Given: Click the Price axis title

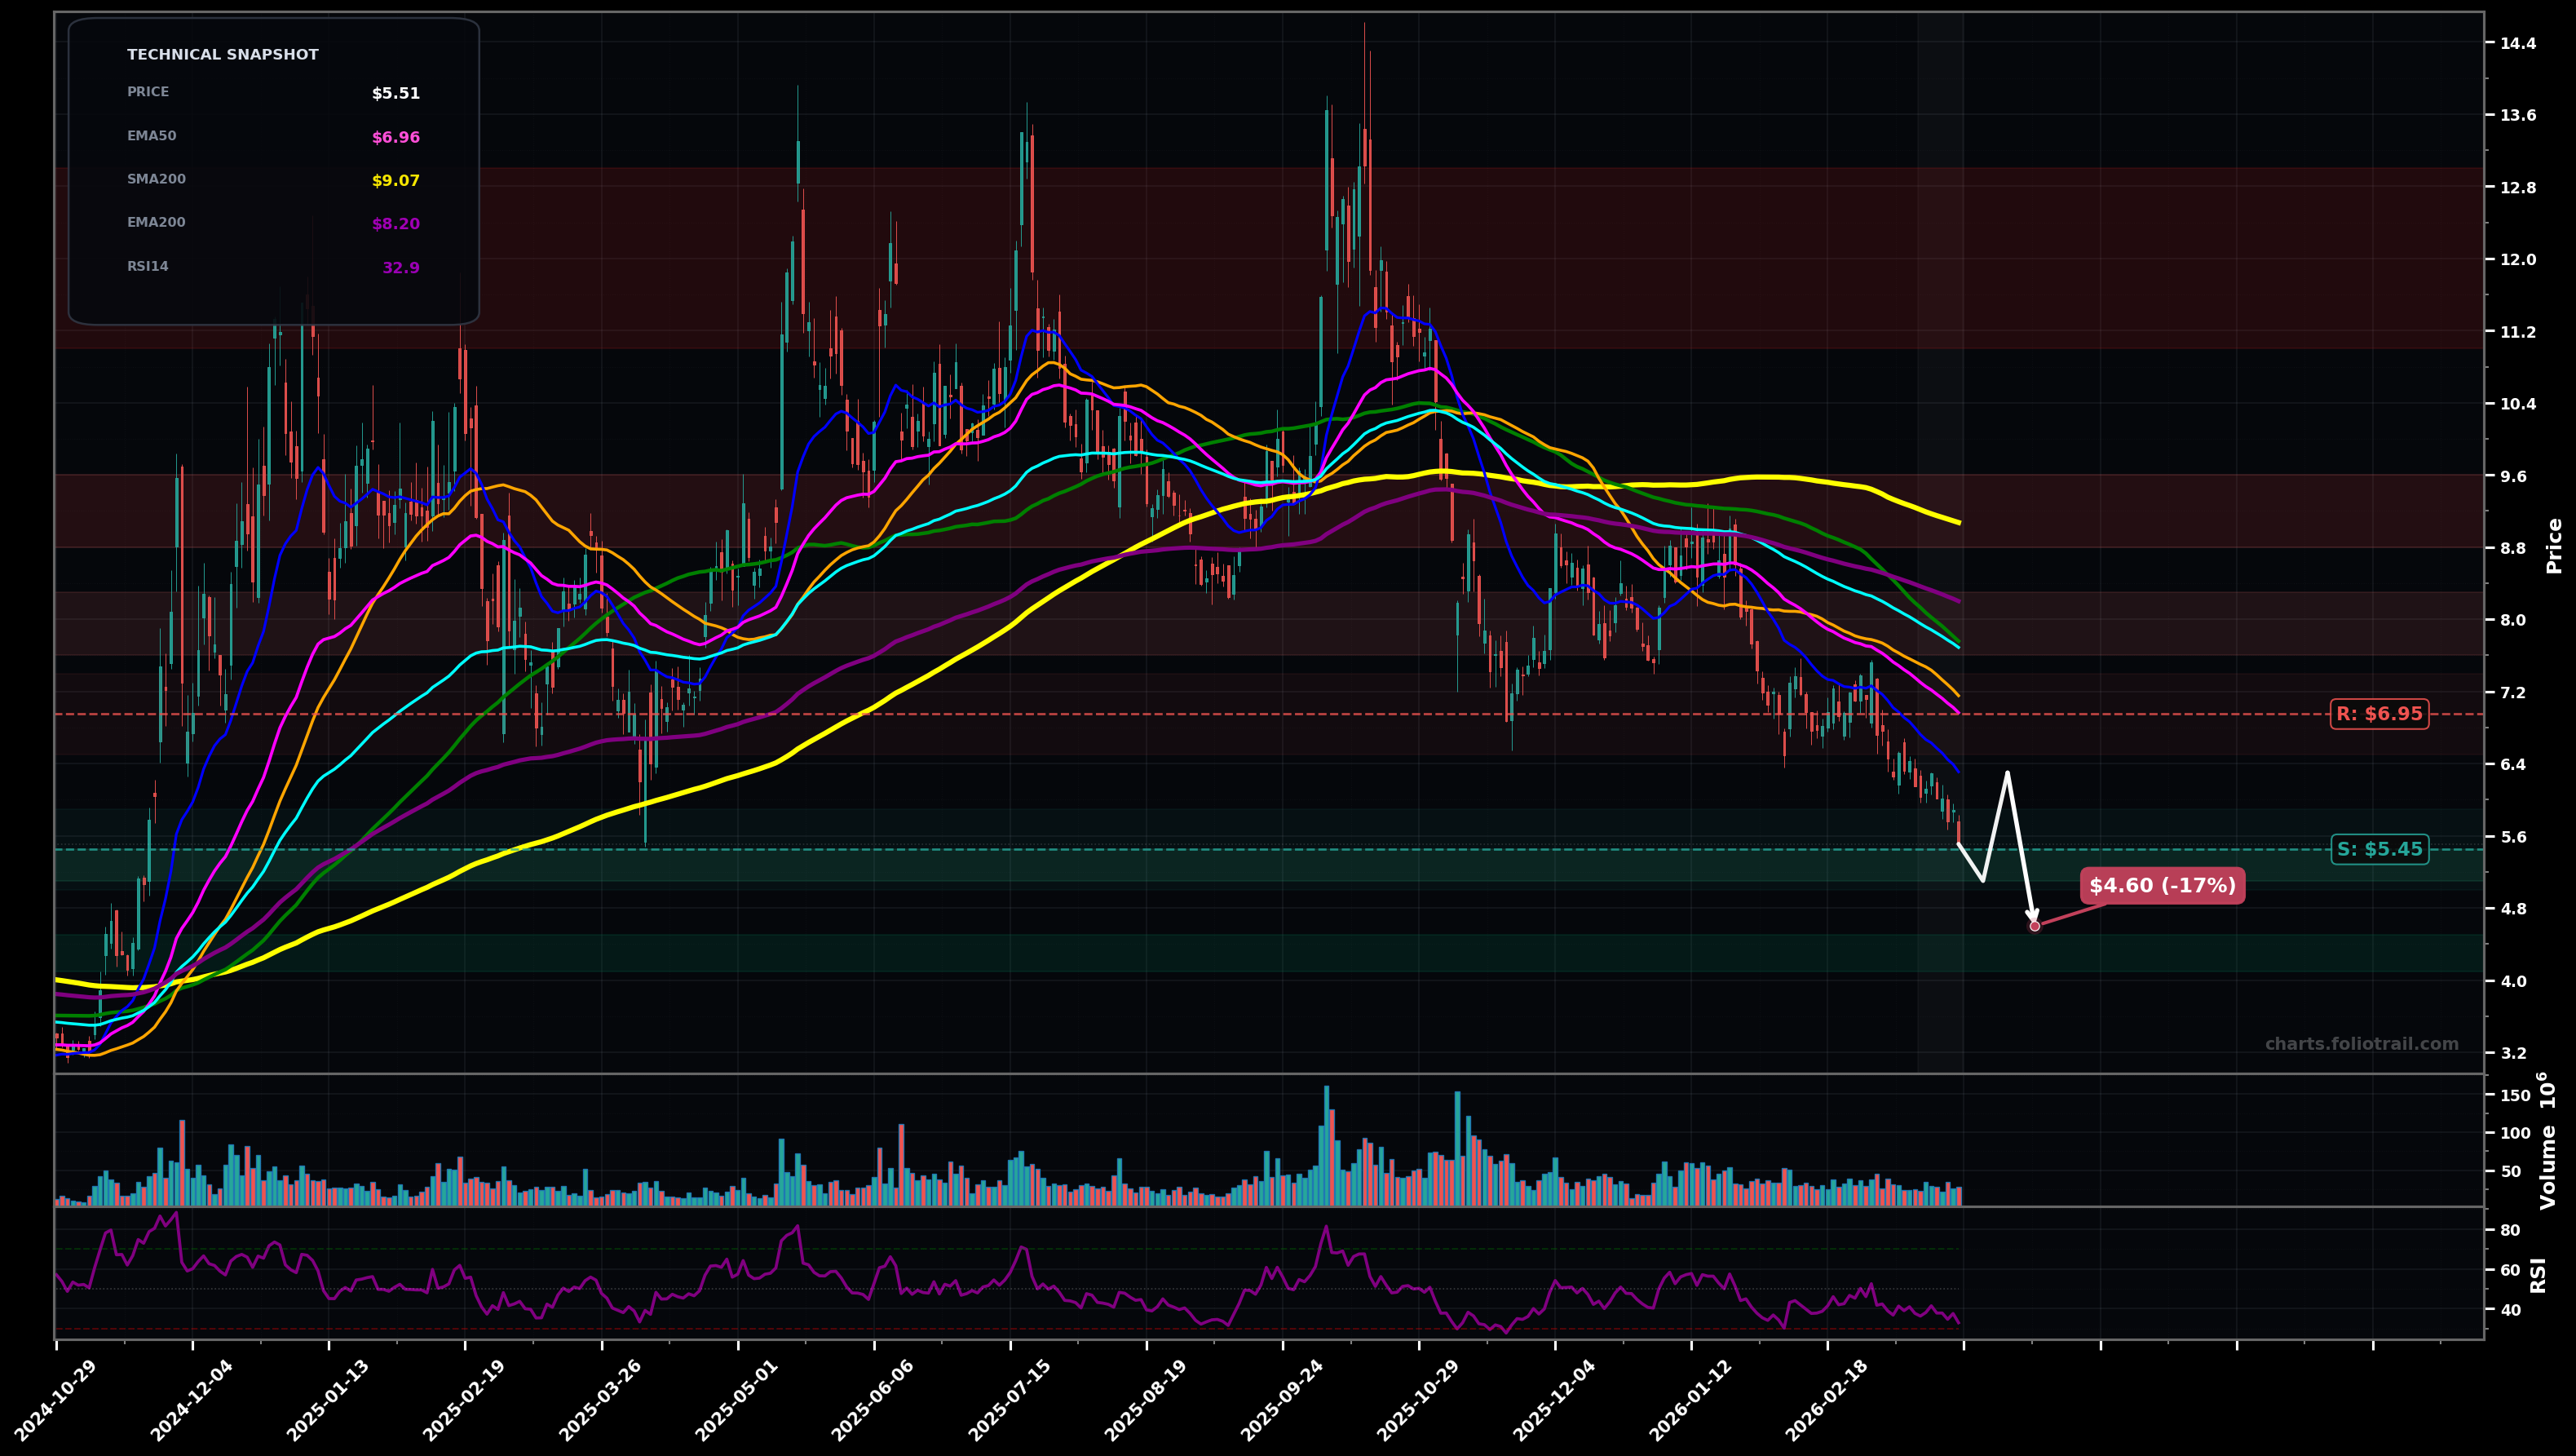Looking at the screenshot, I should 2554,546.
